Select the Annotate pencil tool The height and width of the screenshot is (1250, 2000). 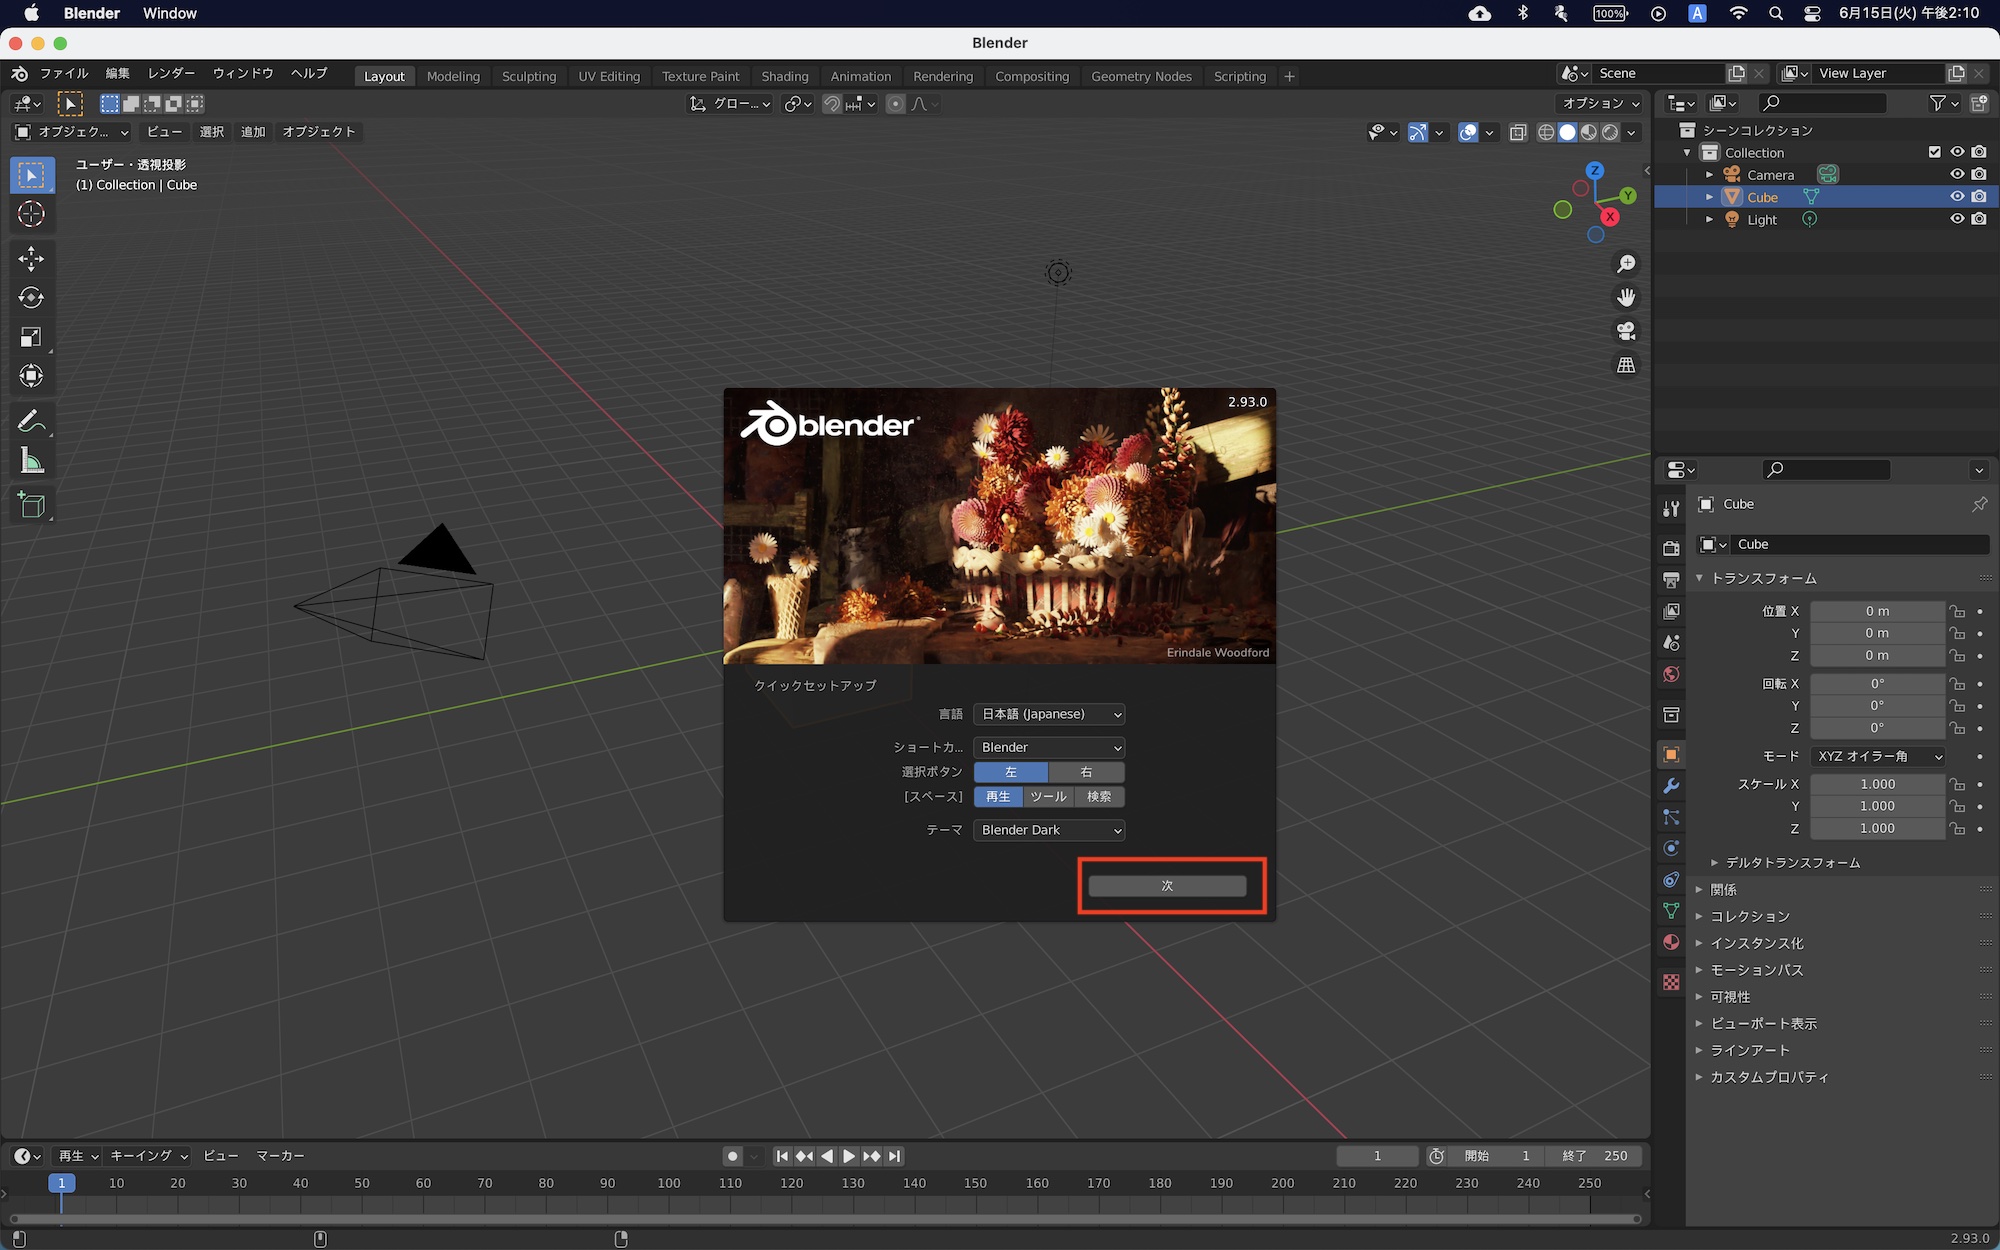31,421
